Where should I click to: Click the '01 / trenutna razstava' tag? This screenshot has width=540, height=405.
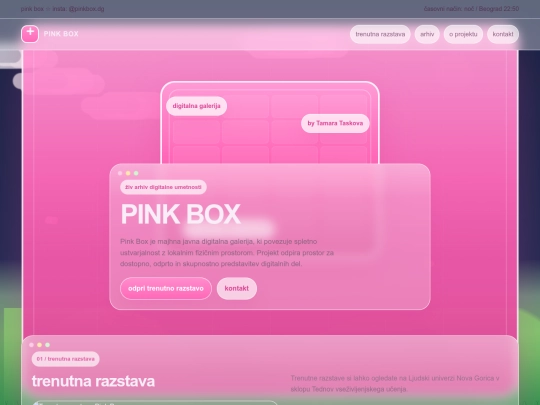(65, 359)
